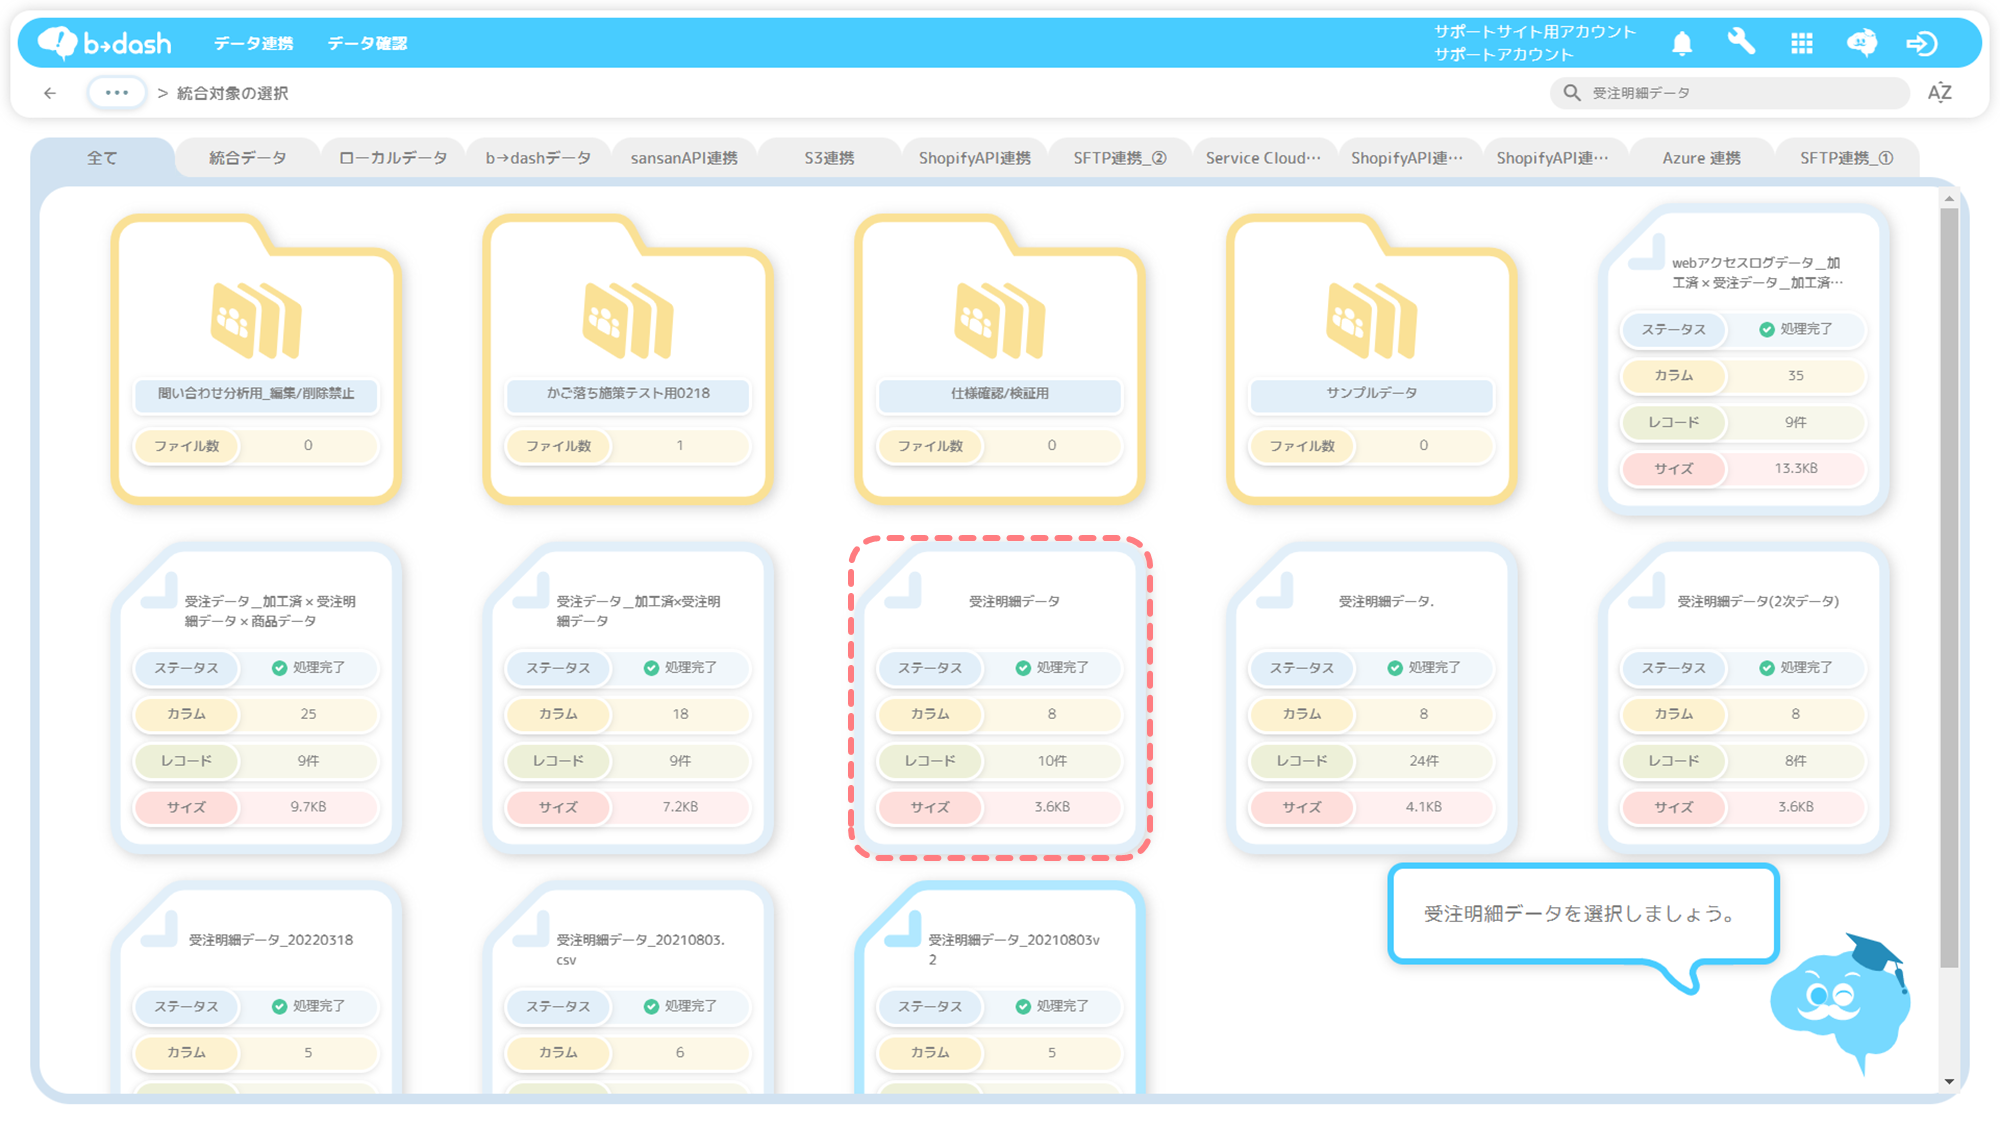This screenshot has height=1125, width=2000.
Task: Switch to the S3連携 tab
Action: pos(829,158)
